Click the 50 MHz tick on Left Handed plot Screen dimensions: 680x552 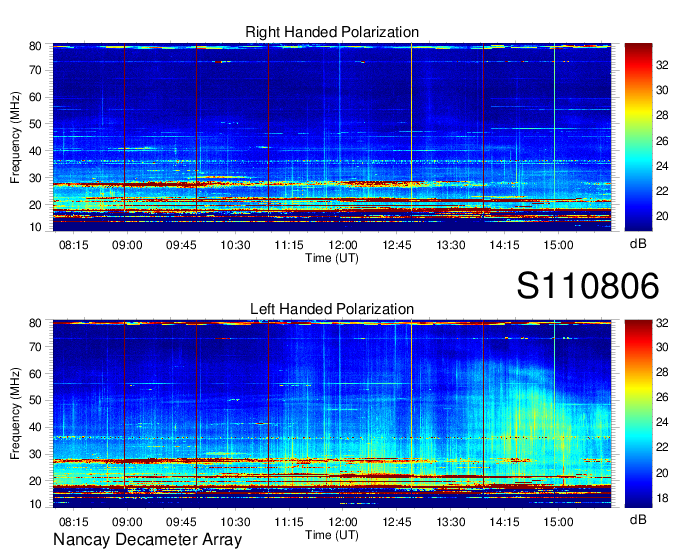pos(35,400)
